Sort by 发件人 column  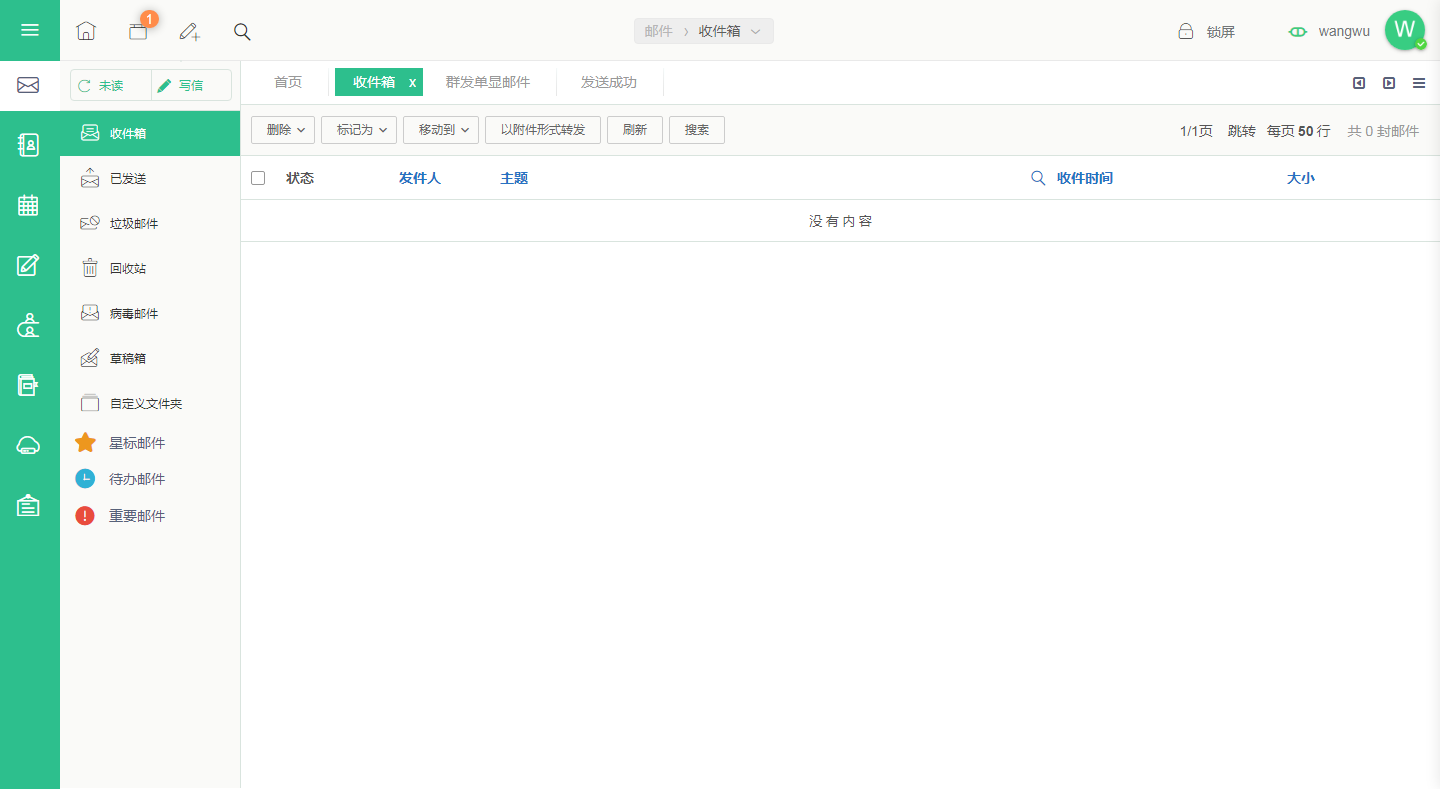420,178
